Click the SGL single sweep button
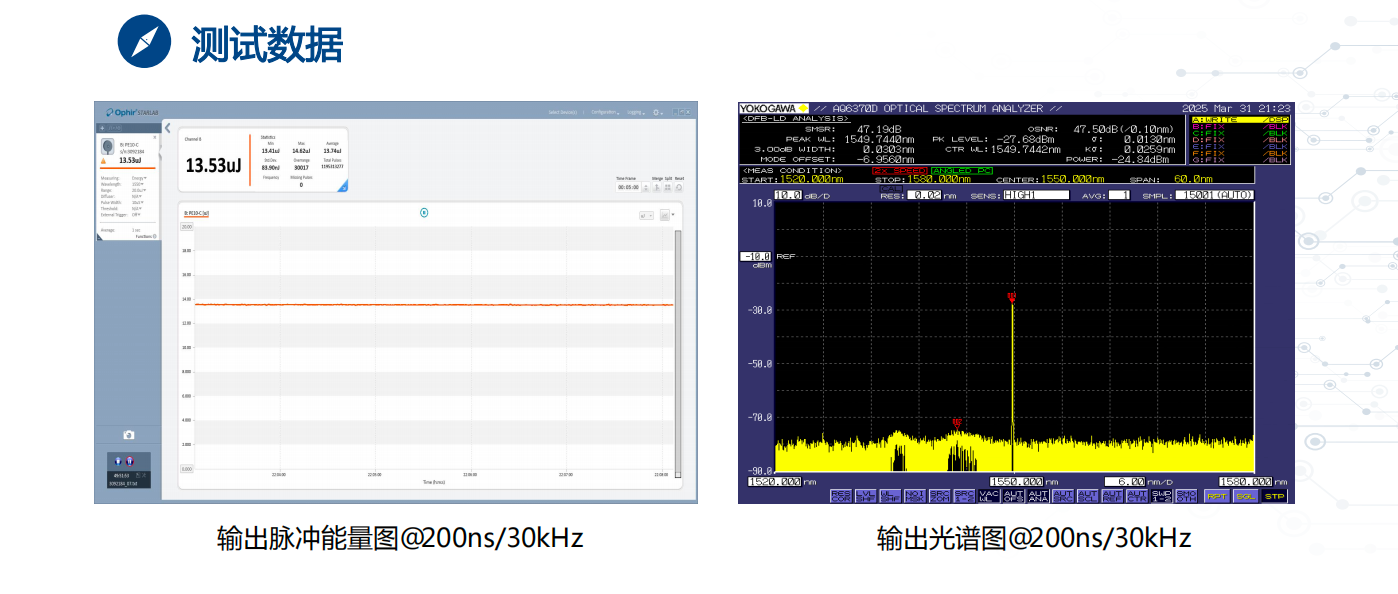Image resolution: width=1398 pixels, height=594 pixels. 1245,496
